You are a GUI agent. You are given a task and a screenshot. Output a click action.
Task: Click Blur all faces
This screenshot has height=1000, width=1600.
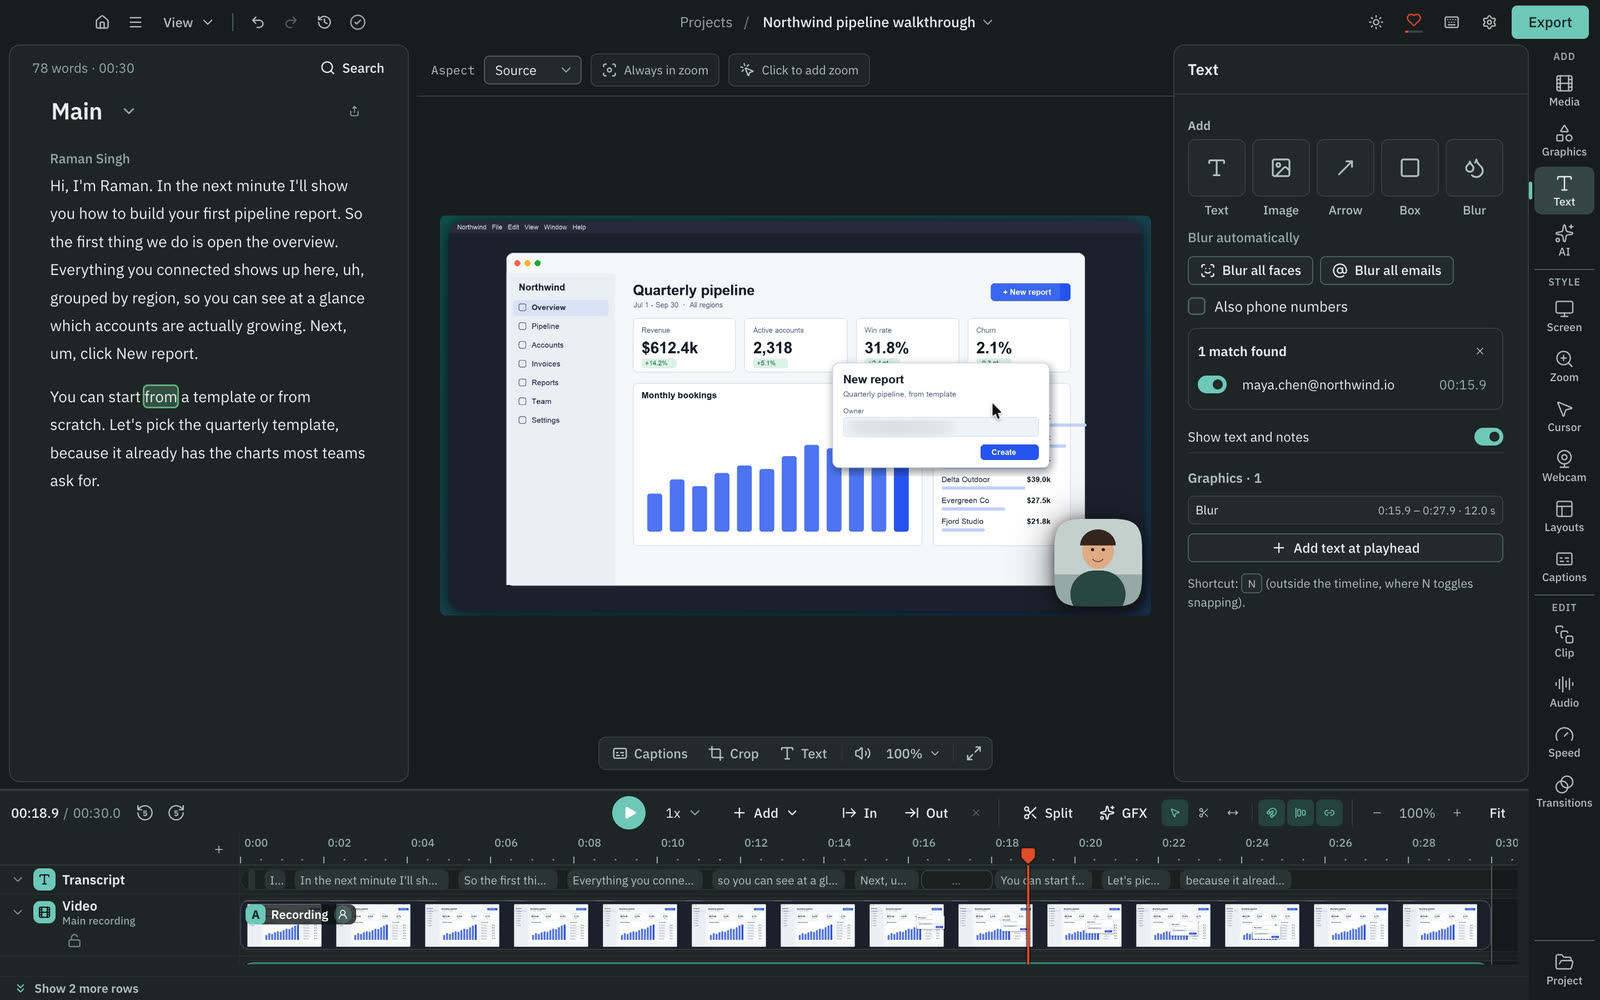(1250, 271)
